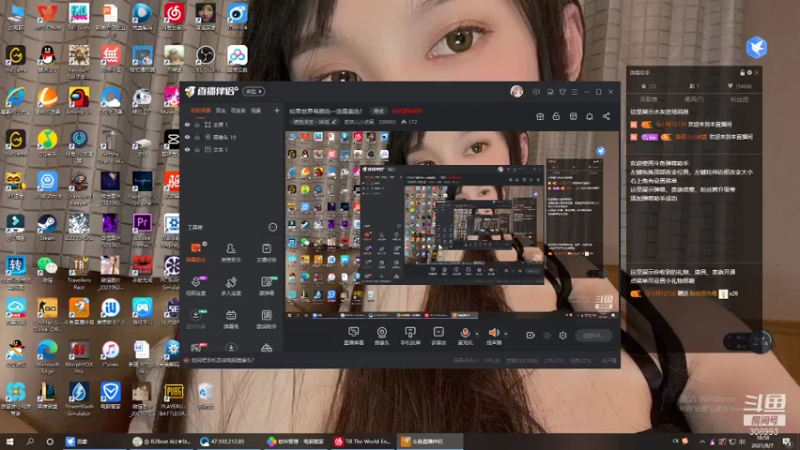Open the orange 弹幕助手 tool in toolbox
Screen dimensions: 800x450
pos(196,253)
